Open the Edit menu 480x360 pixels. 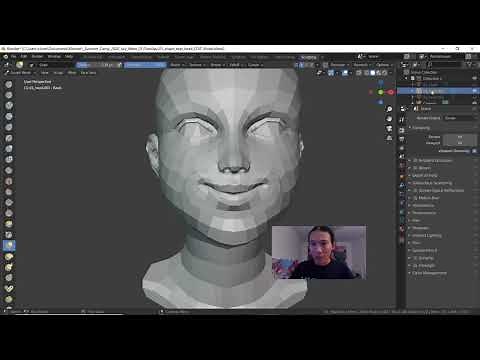pyautogui.click(x=24, y=57)
